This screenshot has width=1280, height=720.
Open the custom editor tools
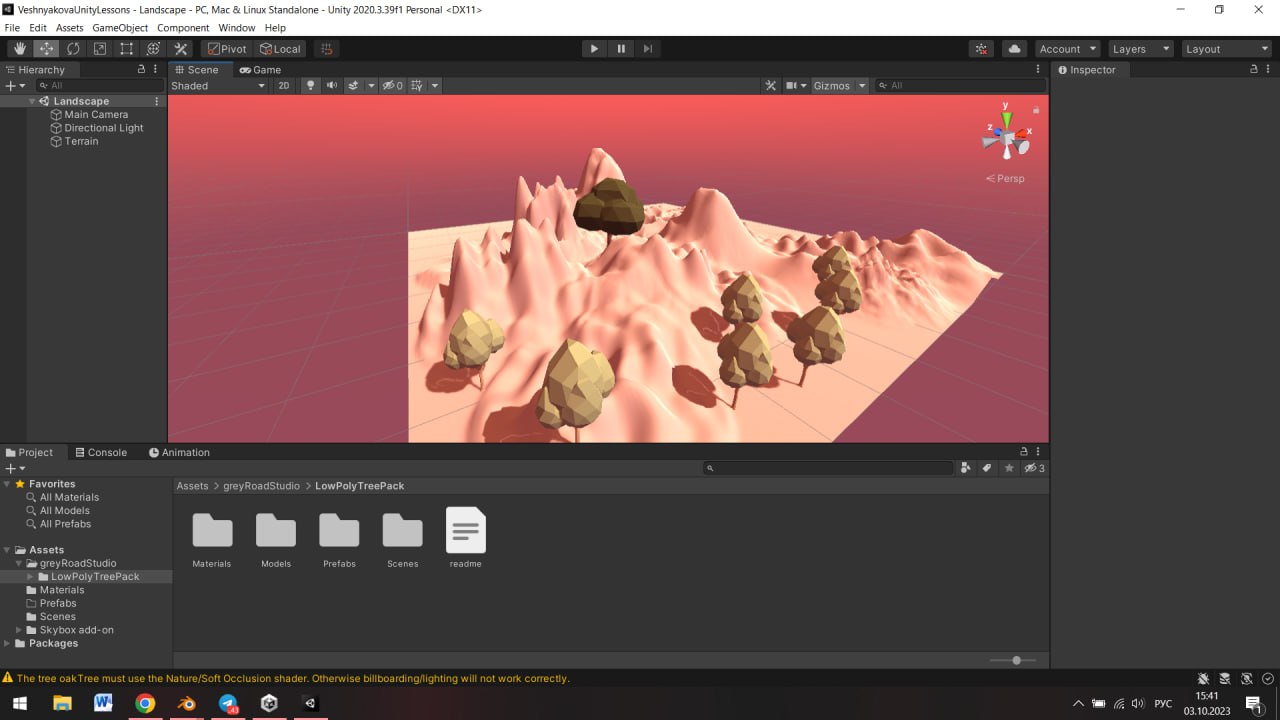pyautogui.click(x=181, y=49)
